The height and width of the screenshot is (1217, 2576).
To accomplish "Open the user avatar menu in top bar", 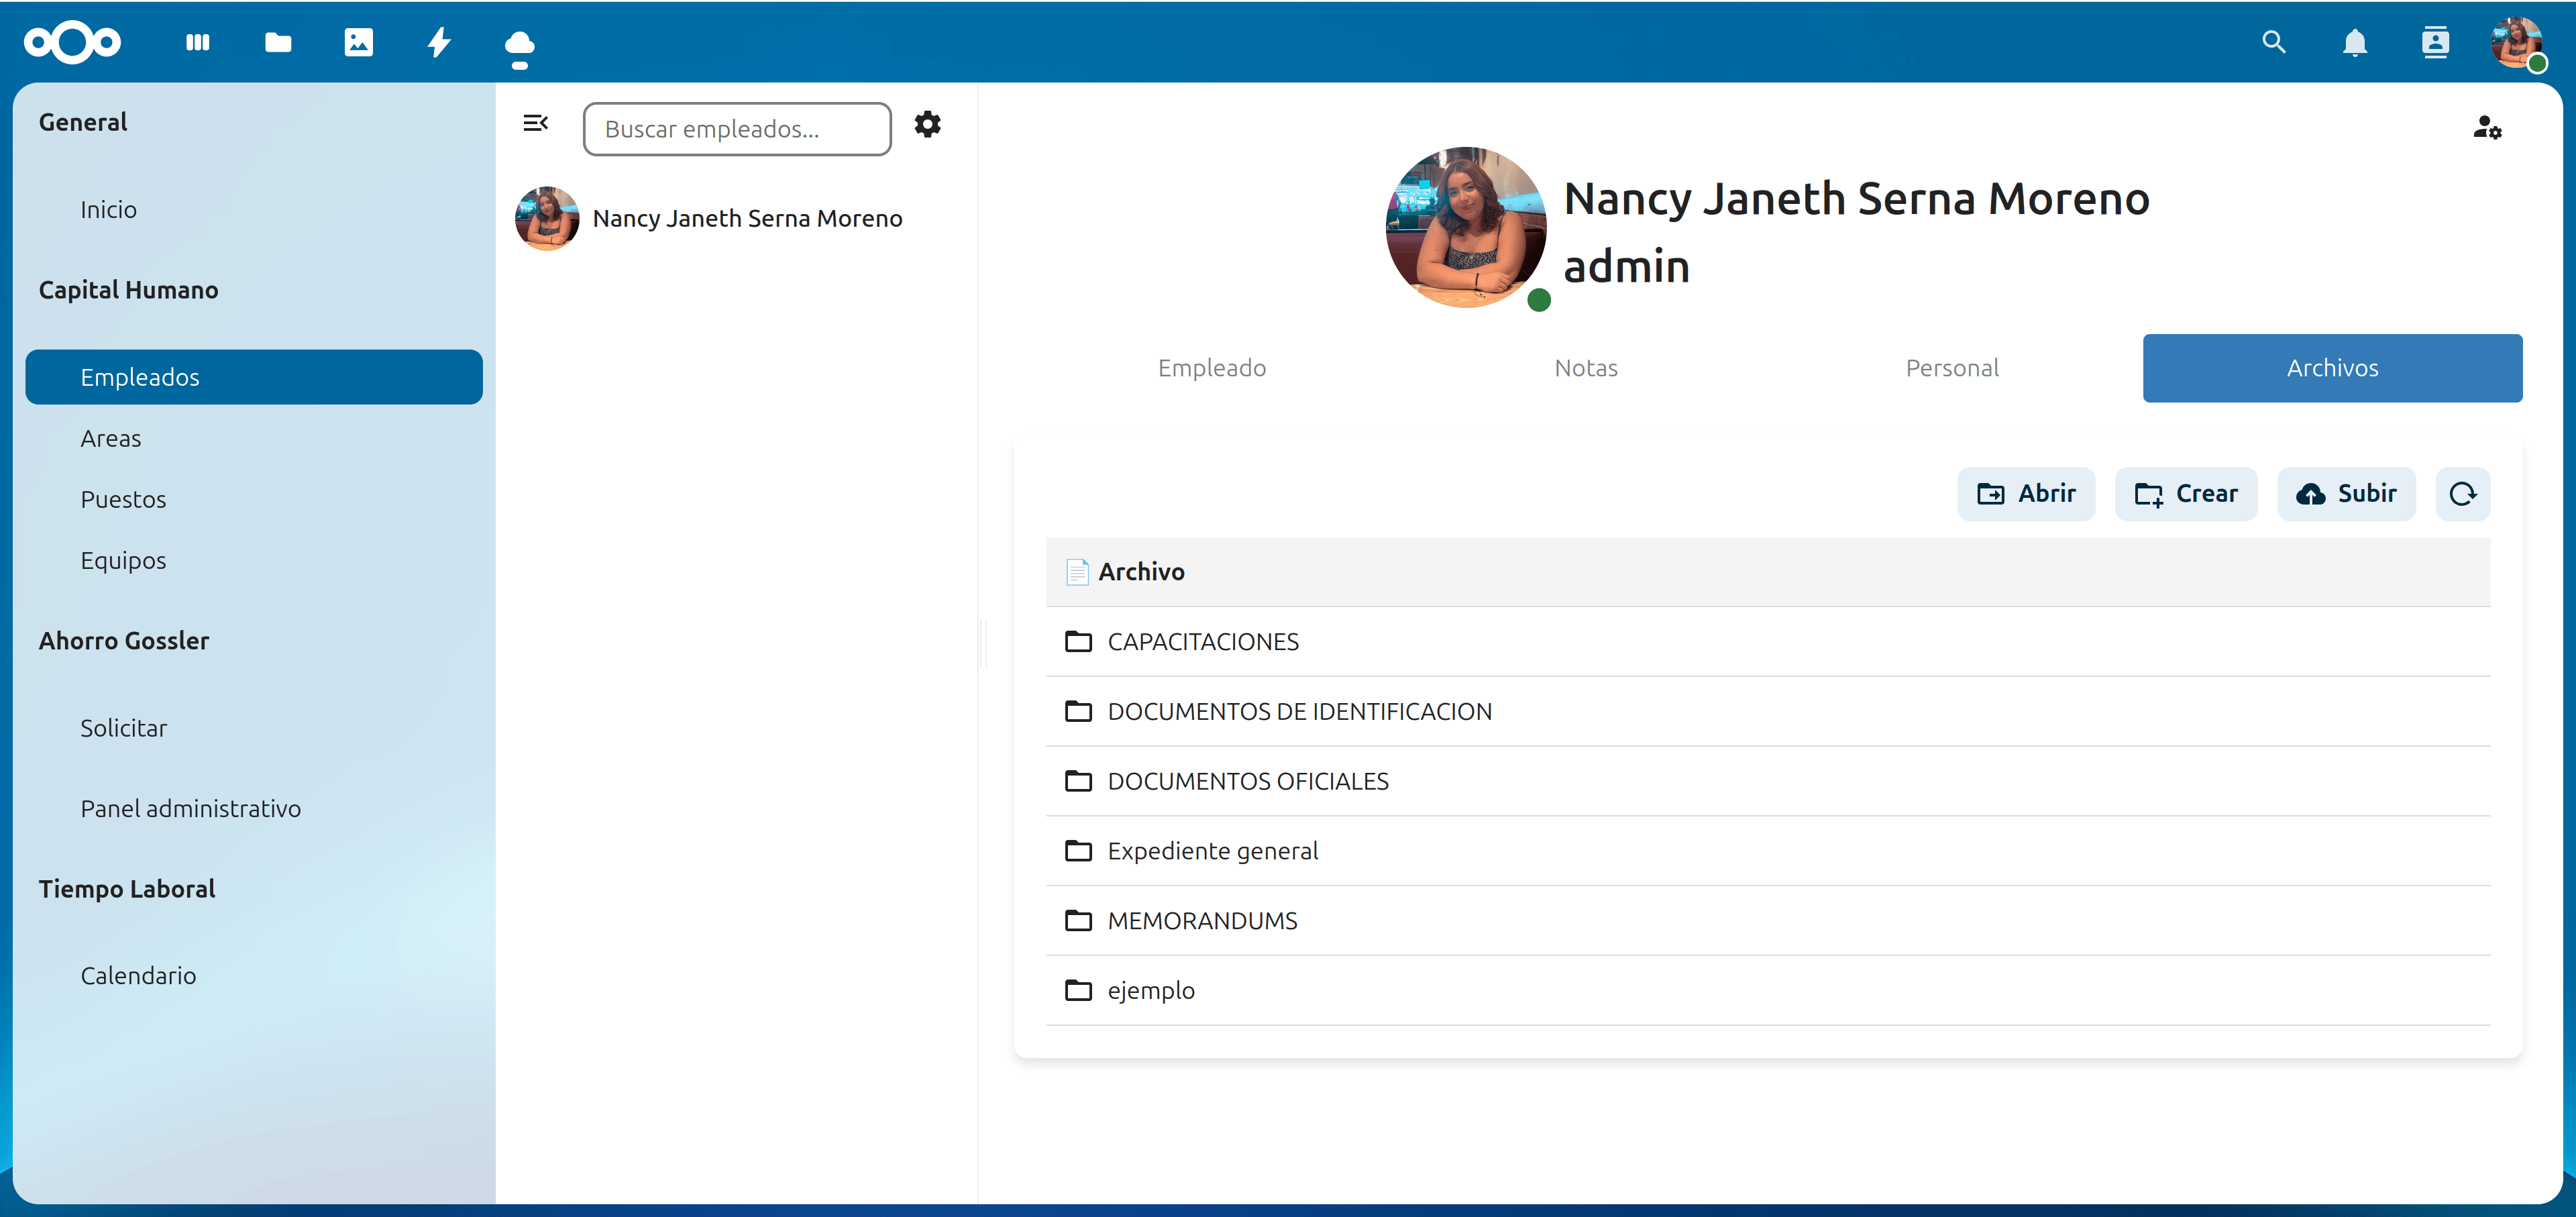I will pyautogui.click(x=2516, y=42).
